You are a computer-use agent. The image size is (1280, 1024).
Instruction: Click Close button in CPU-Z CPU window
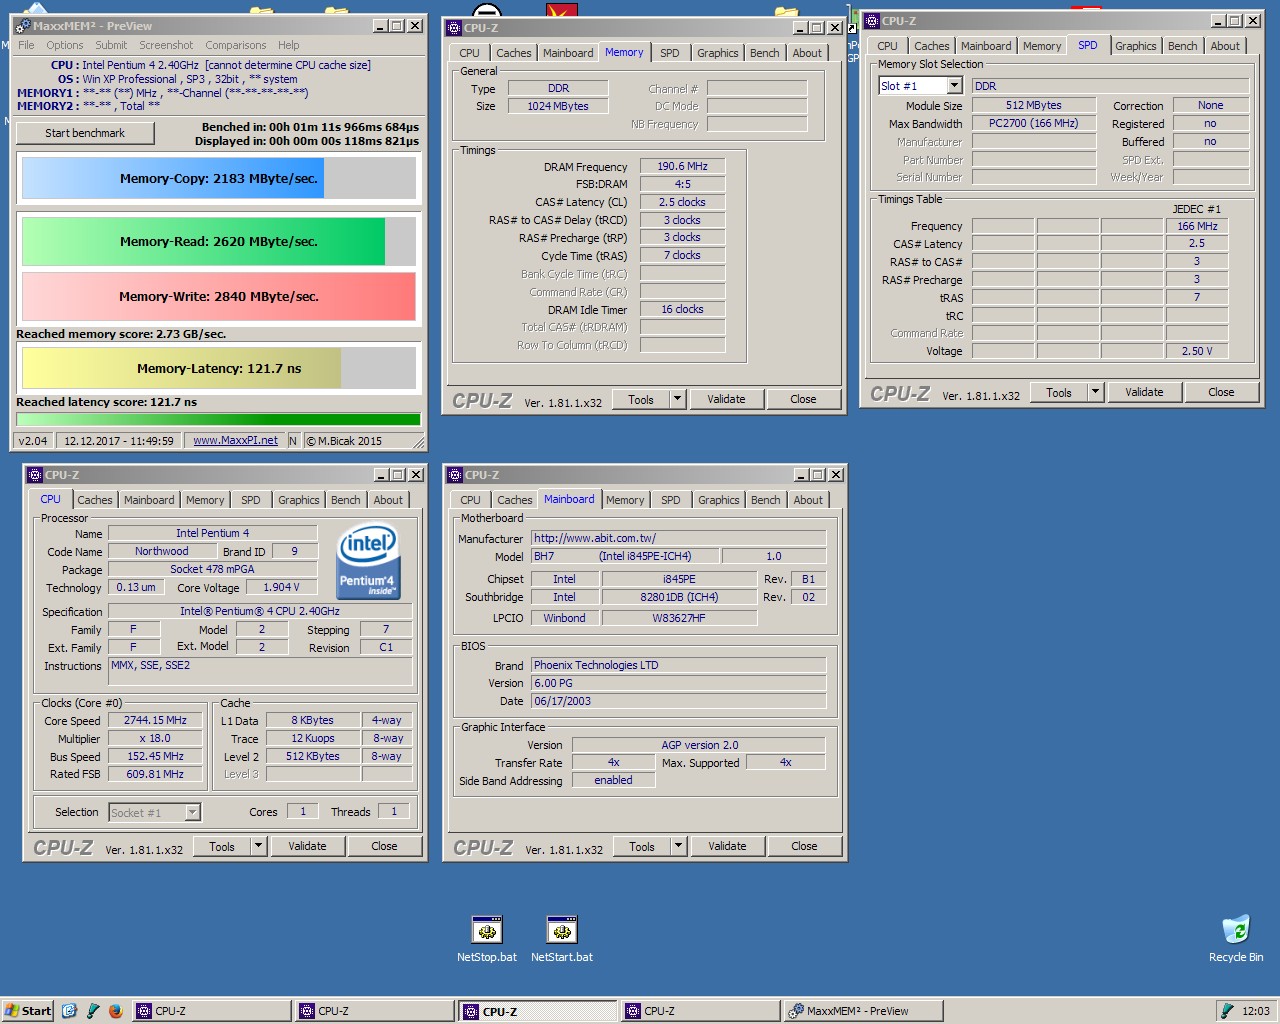tap(384, 846)
